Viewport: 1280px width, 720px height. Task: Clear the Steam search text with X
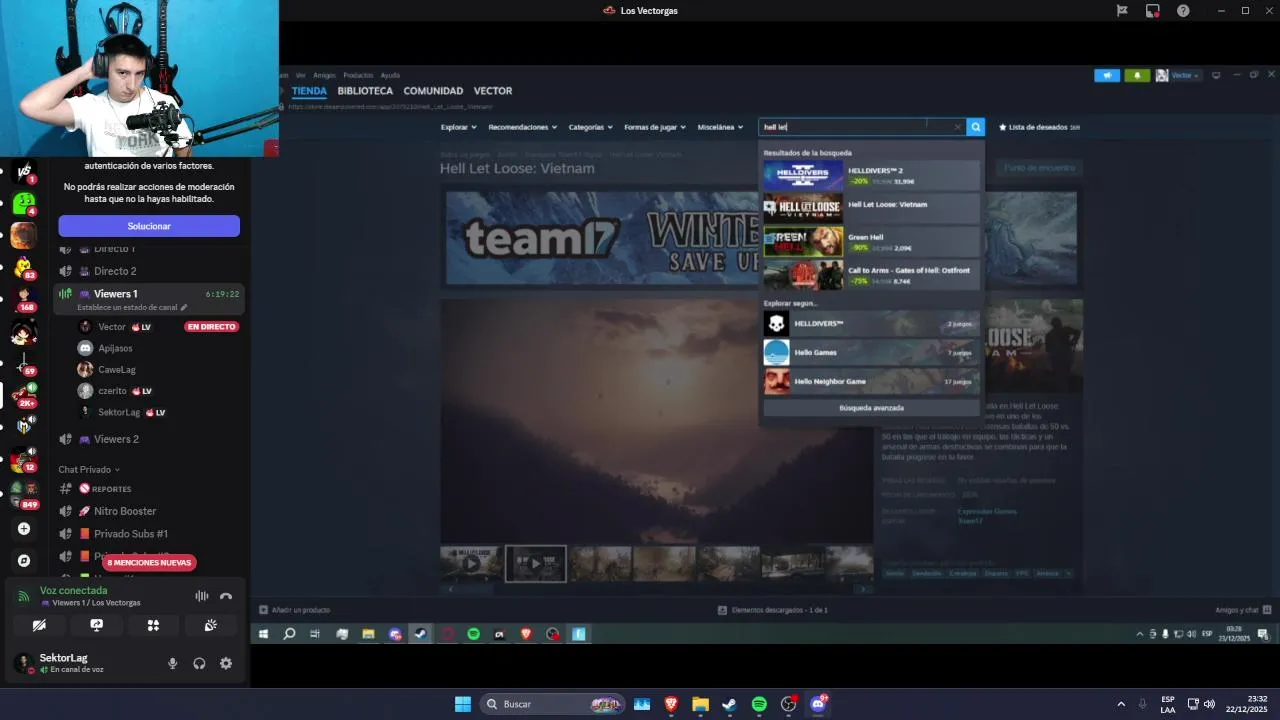[957, 127]
